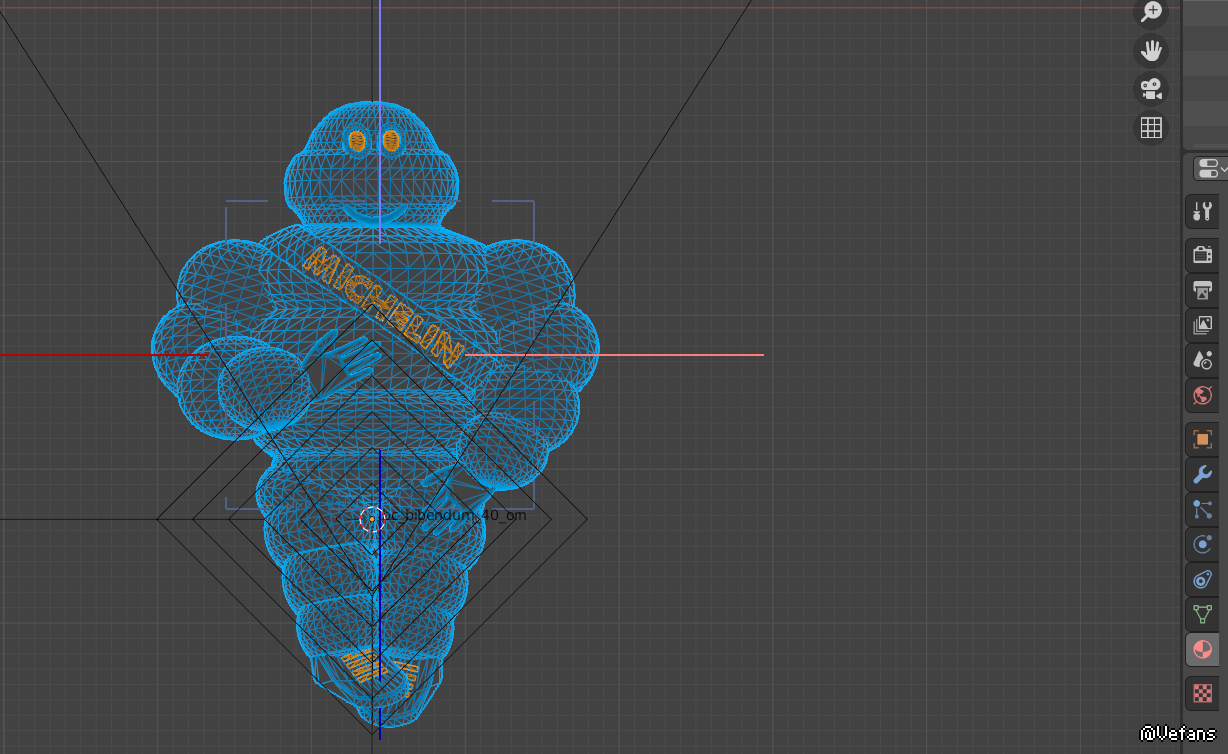Open the Object Data tab (green triangle)
Viewport: 1228px width, 754px height.
tap(1203, 615)
